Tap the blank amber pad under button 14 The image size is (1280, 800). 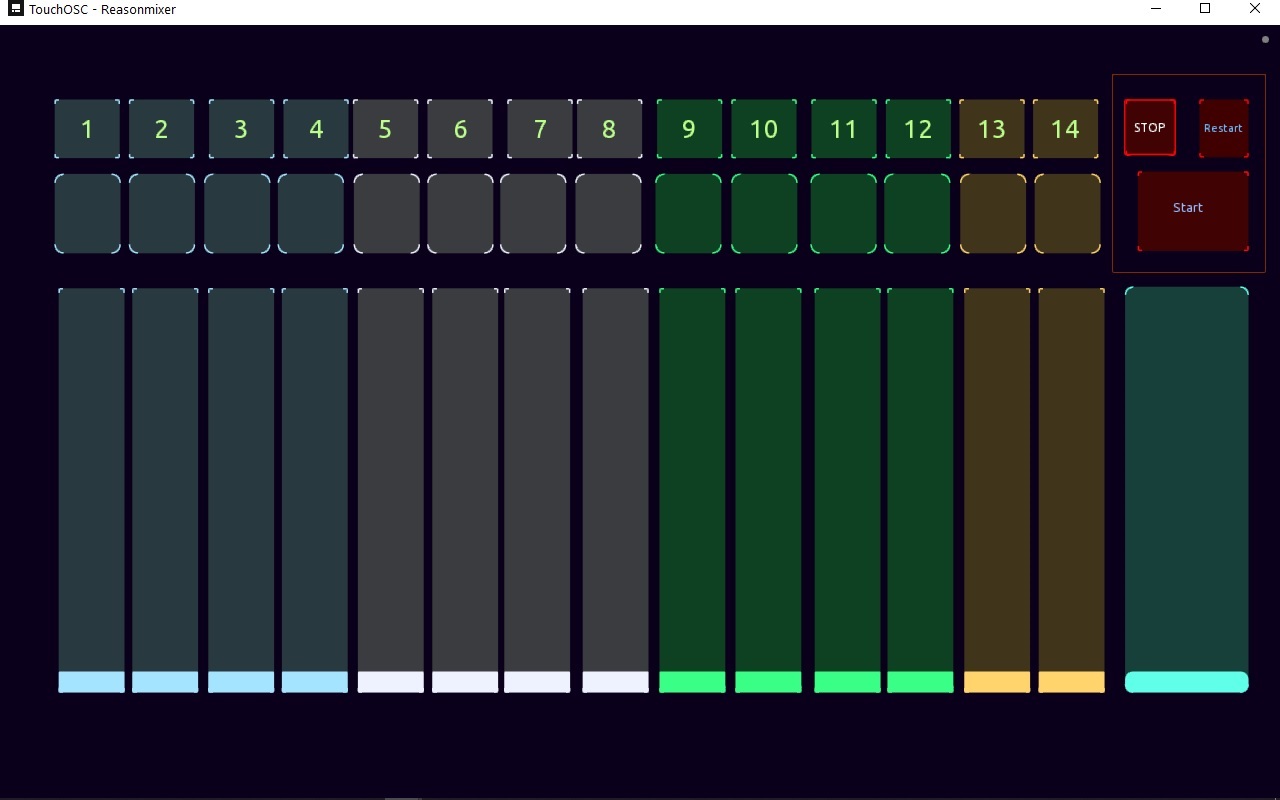(x=1067, y=214)
